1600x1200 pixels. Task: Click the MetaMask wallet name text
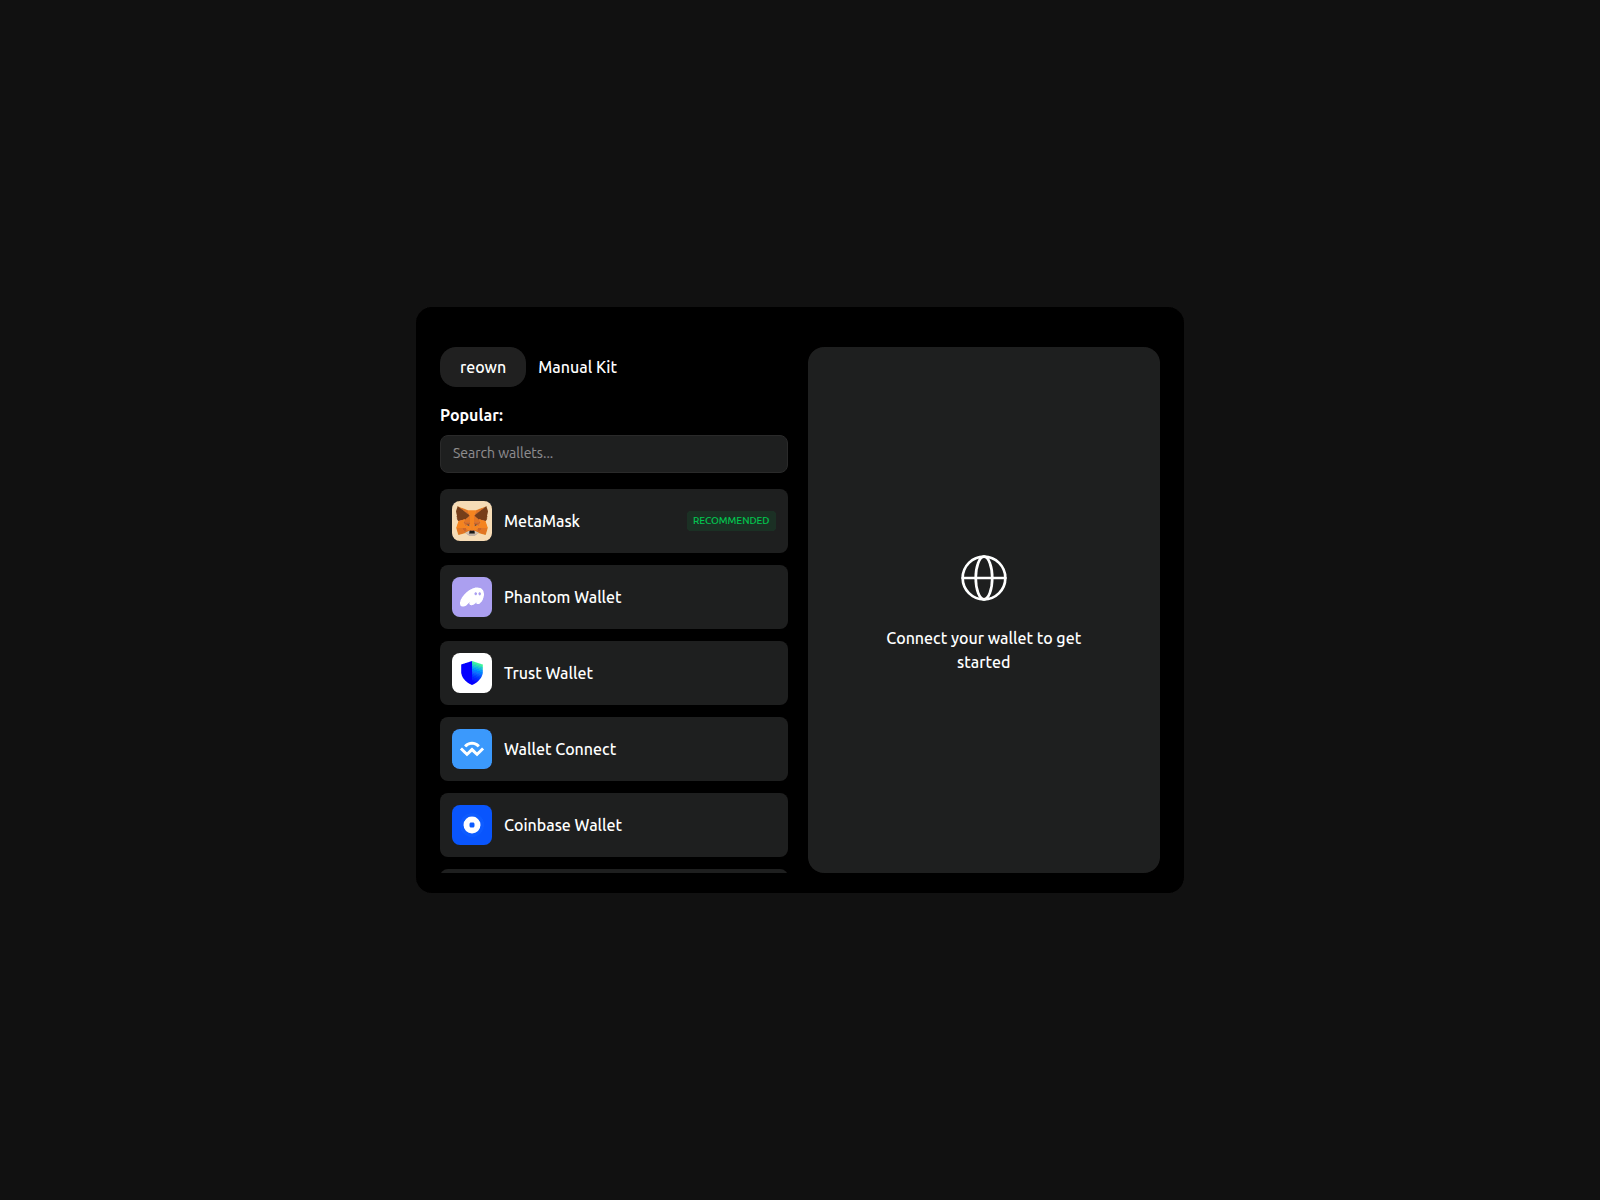pos(541,520)
